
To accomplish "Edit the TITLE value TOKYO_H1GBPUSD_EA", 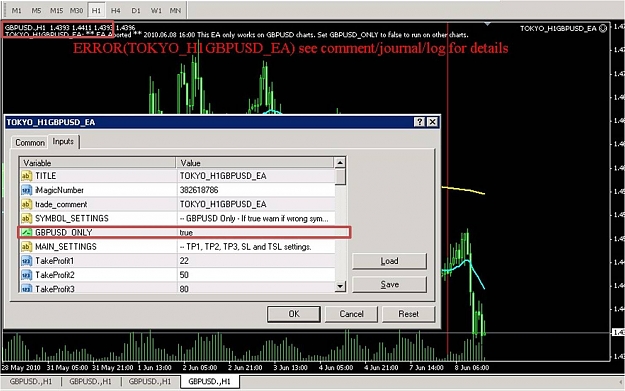I will (x=256, y=176).
